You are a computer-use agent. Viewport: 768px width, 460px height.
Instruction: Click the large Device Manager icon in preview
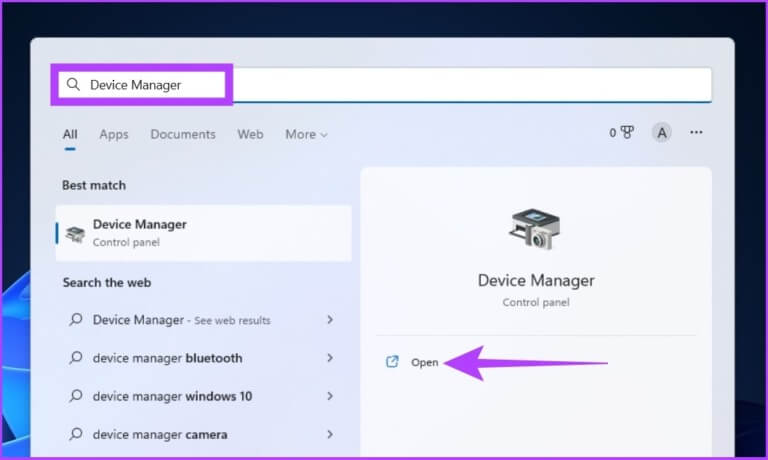(535, 229)
